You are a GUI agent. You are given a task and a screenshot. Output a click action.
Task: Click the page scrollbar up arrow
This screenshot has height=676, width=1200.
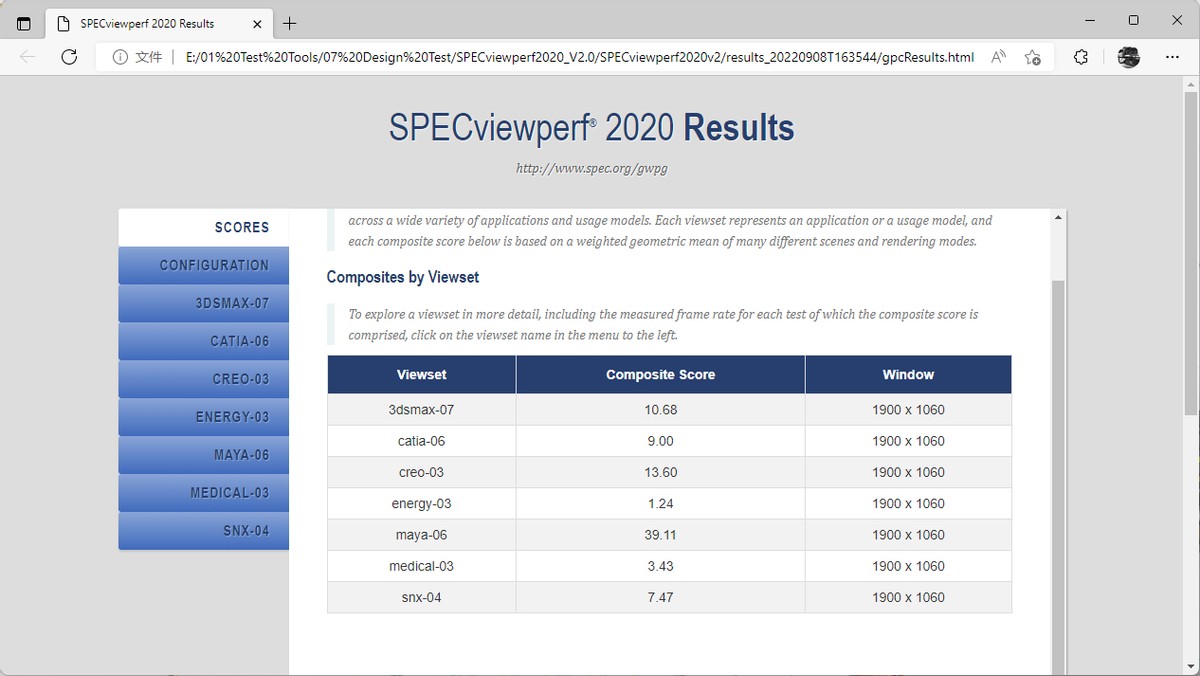[1190, 84]
